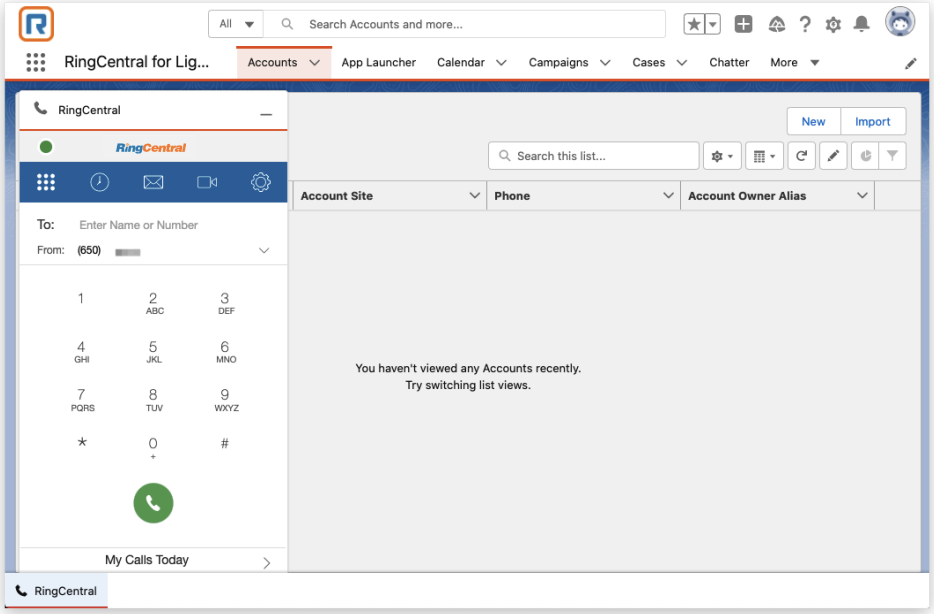Open the notifications bell
This screenshot has height=614, width=934.
point(861,24)
